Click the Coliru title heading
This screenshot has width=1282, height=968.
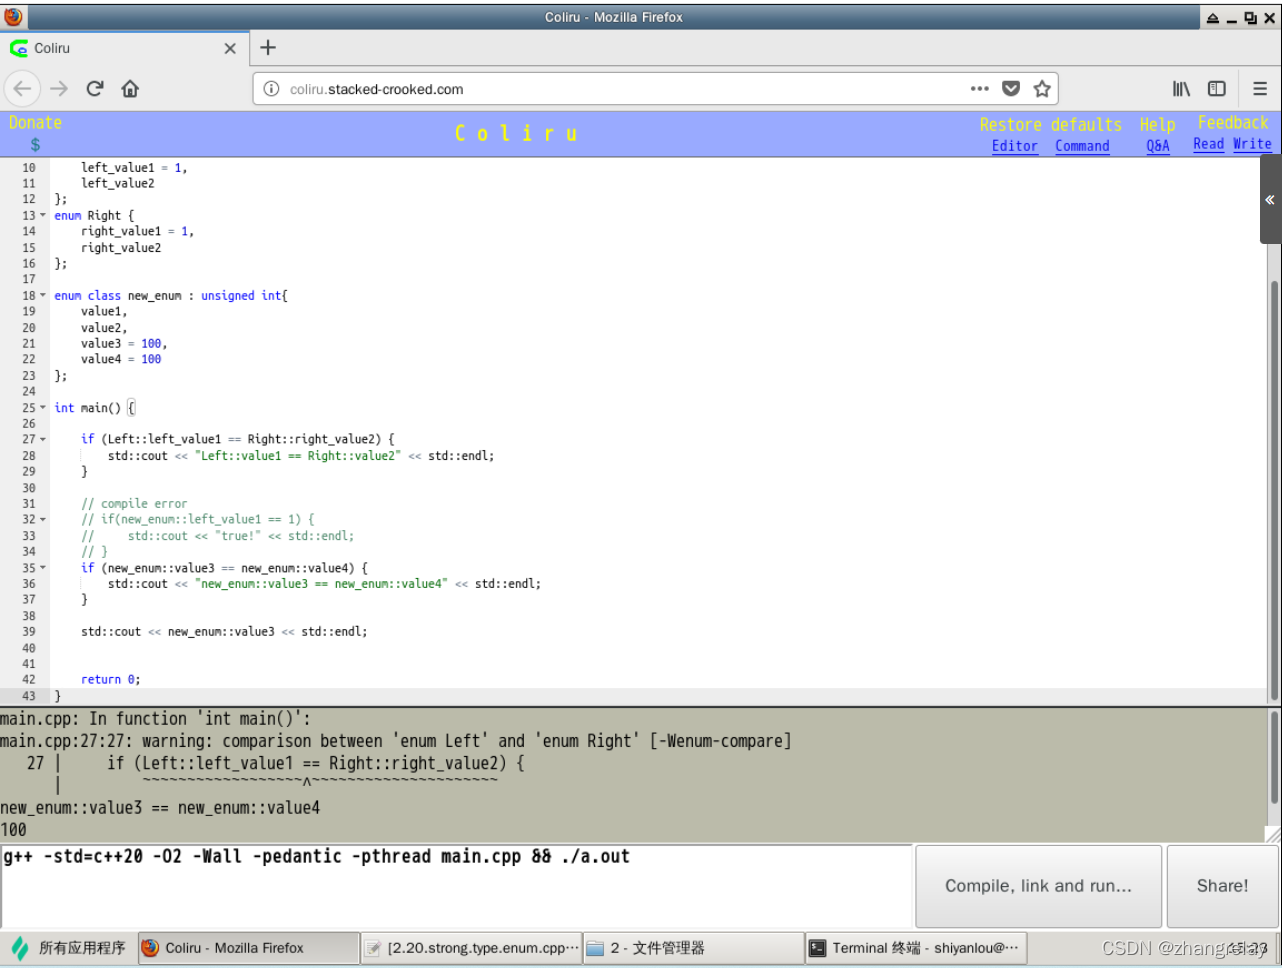pyautogui.click(x=516, y=133)
